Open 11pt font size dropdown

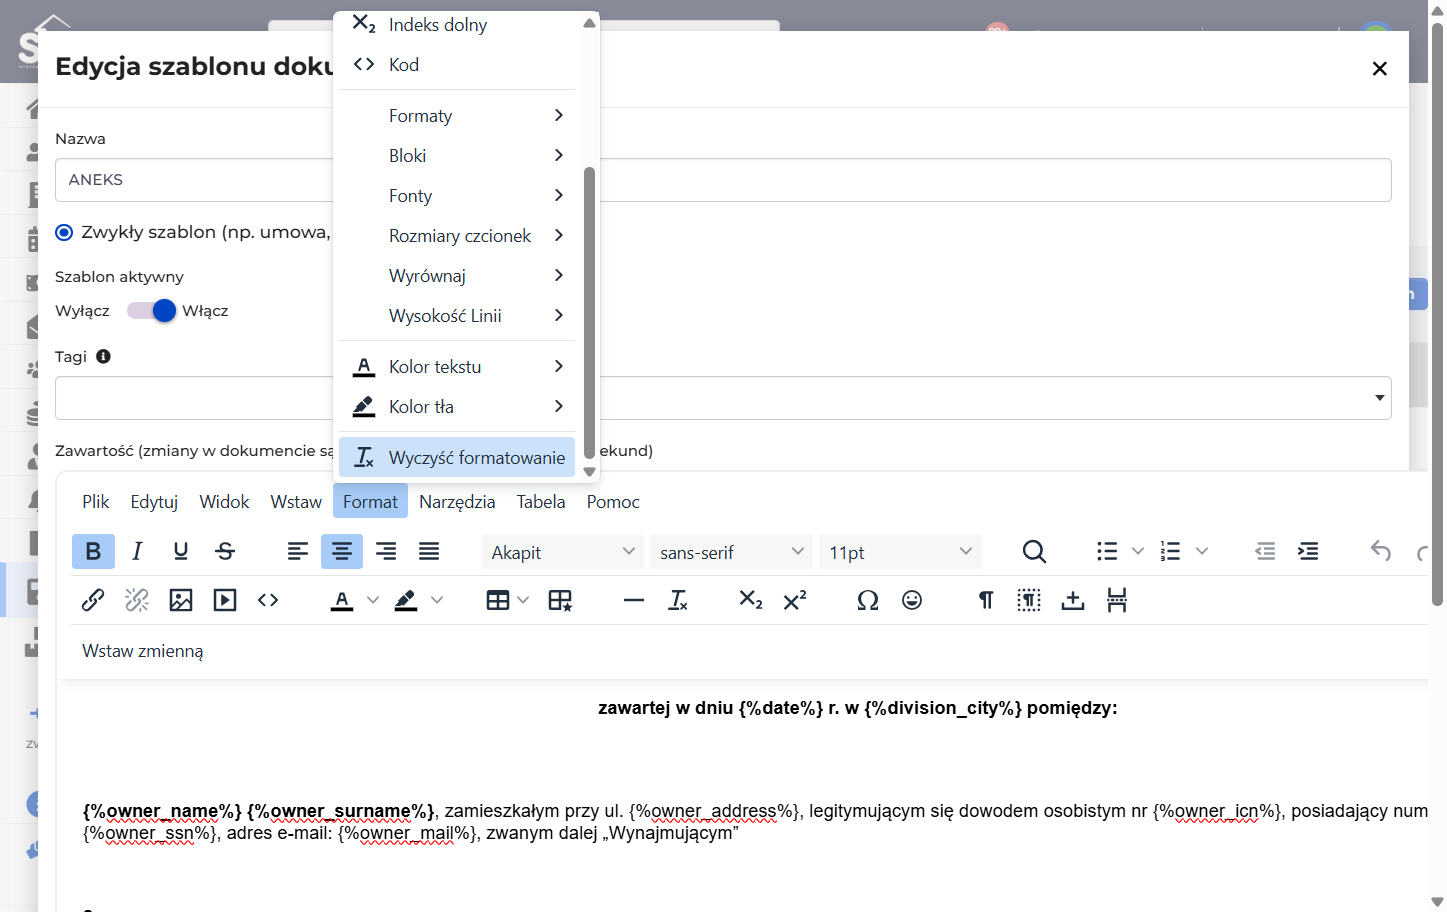[901, 552]
